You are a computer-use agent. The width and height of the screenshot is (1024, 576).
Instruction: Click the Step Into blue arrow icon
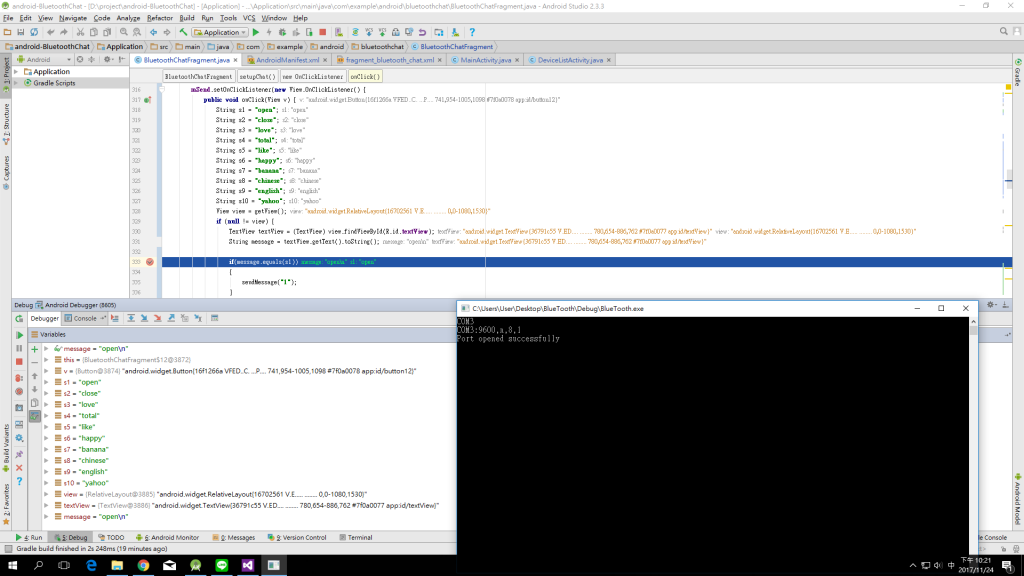144,318
